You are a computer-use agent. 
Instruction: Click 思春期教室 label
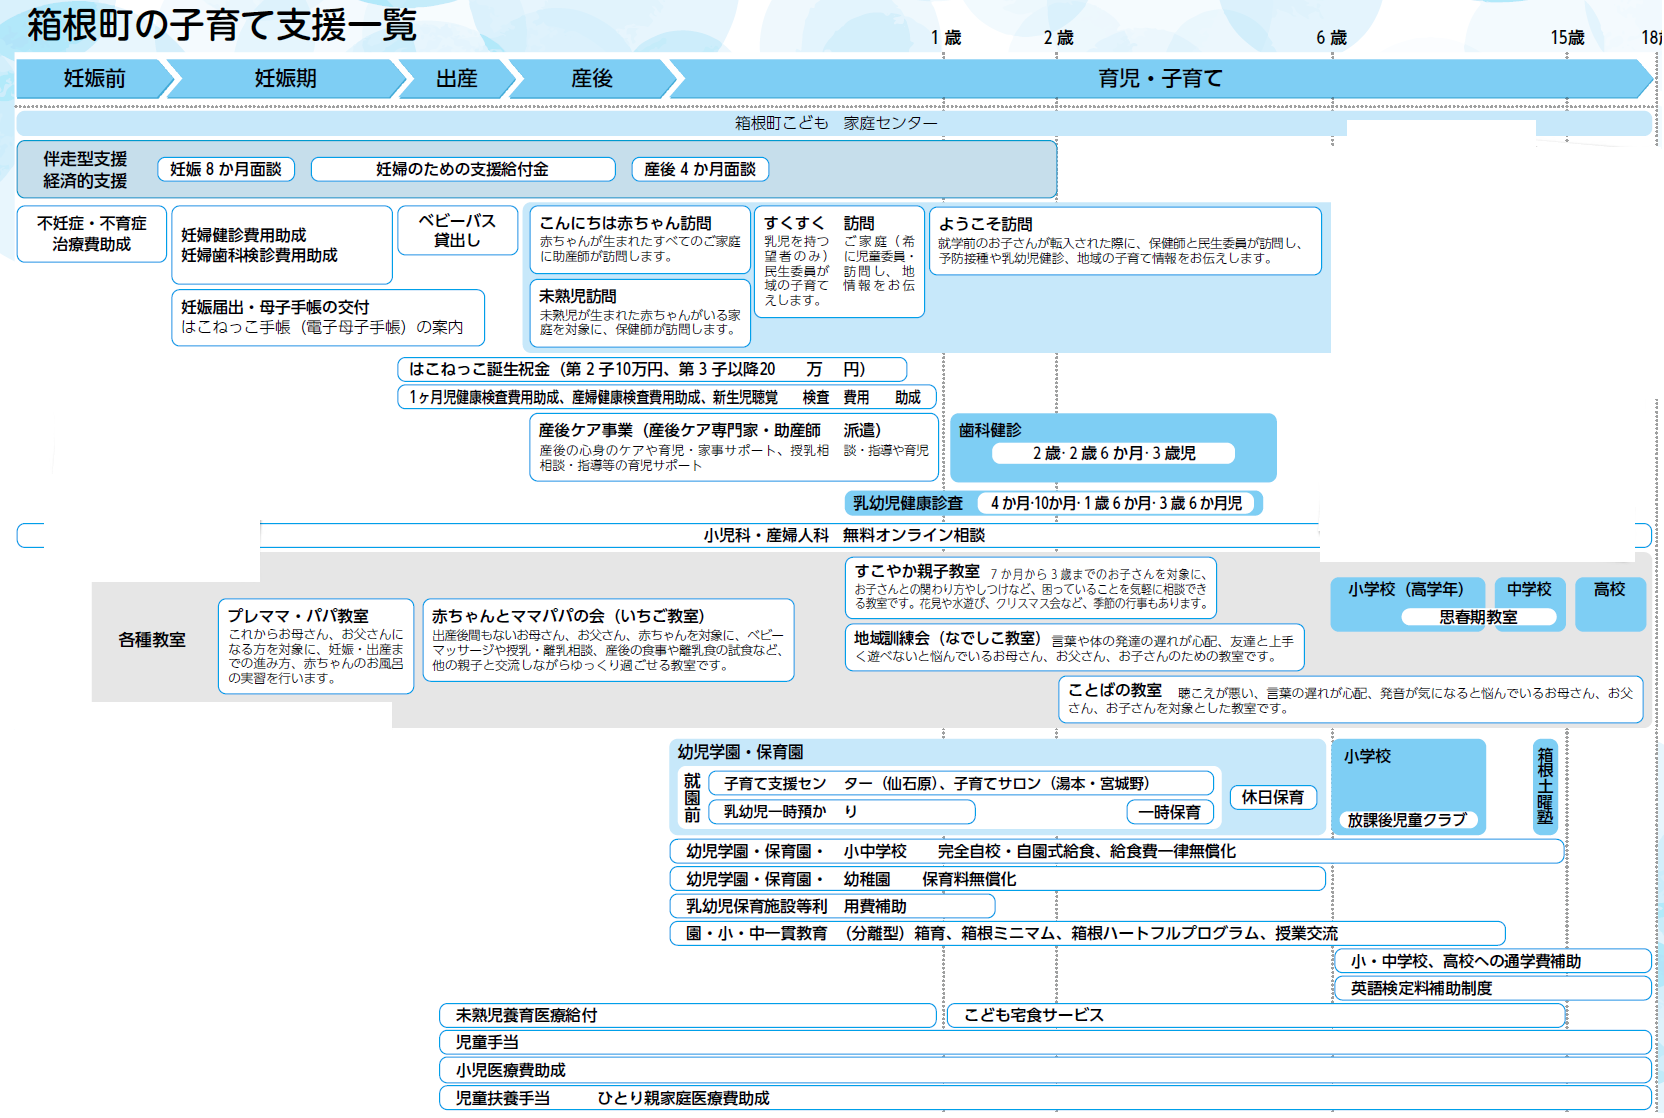tap(1478, 617)
